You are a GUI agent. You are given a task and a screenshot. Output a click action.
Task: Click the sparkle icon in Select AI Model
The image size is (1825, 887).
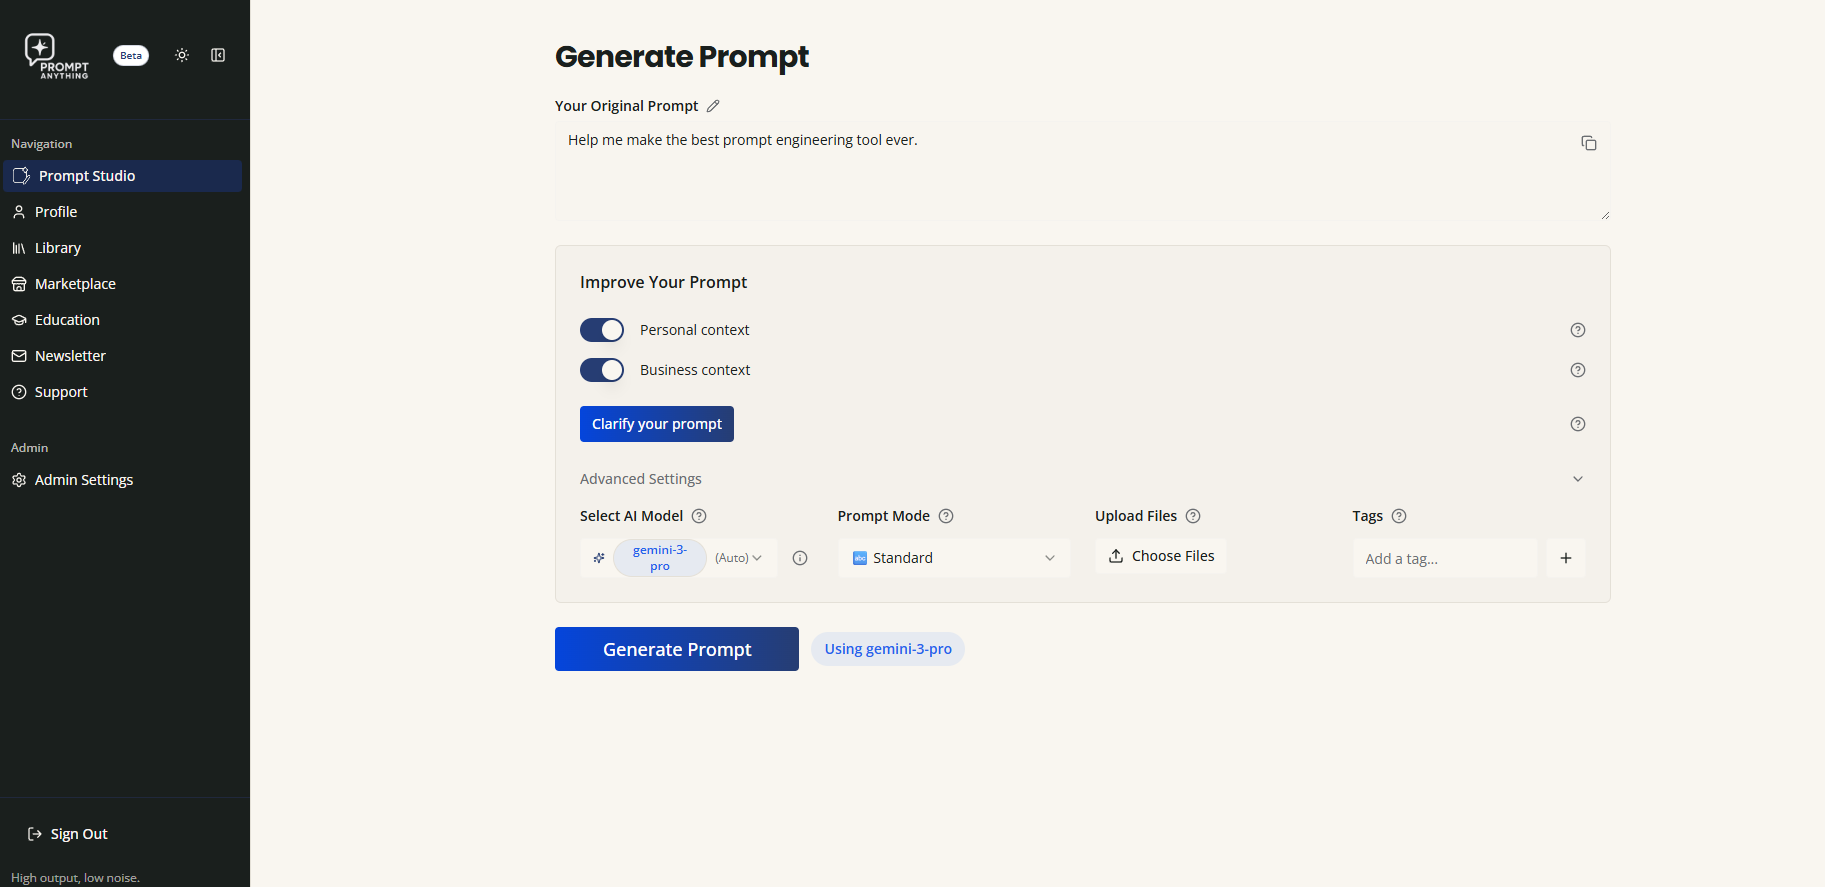598,558
